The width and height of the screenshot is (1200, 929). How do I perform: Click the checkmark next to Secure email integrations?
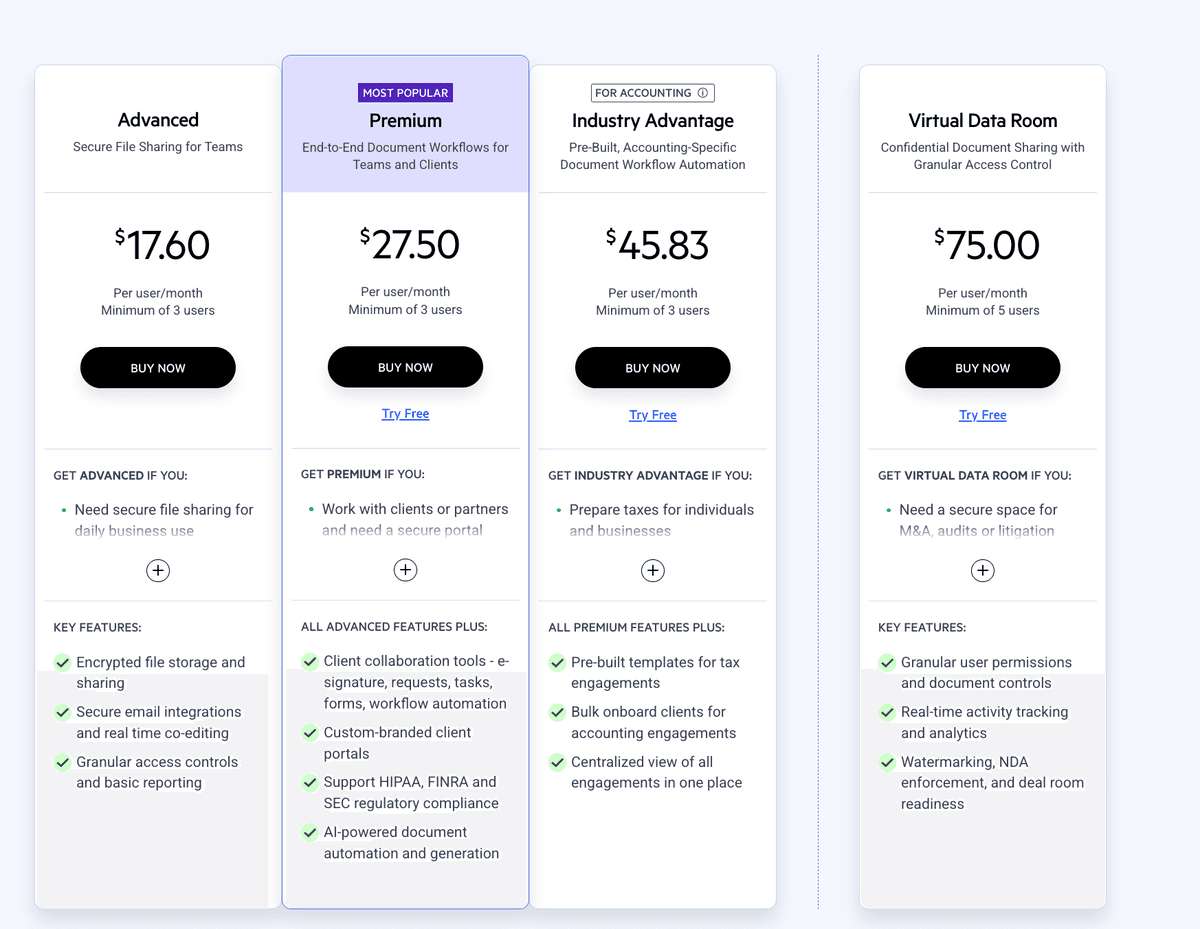click(61, 712)
